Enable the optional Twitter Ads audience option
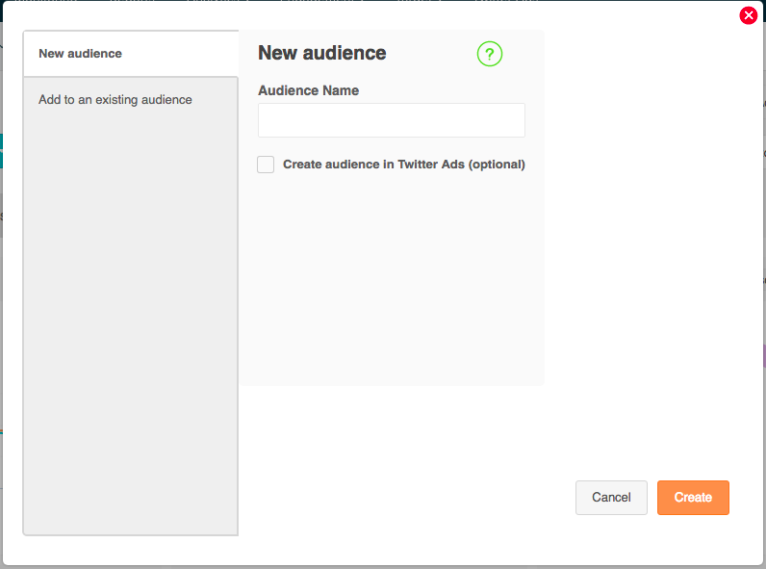Image resolution: width=766 pixels, height=569 pixels. (265, 164)
